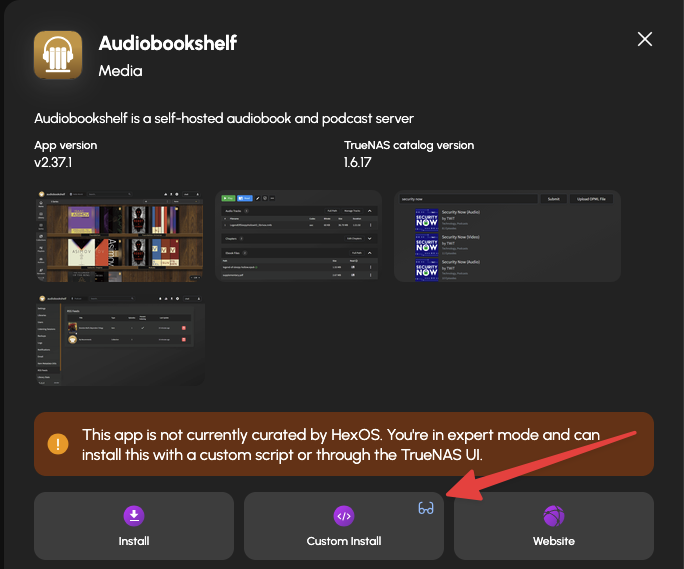Click the orange exclamation warning icon

click(x=58, y=444)
